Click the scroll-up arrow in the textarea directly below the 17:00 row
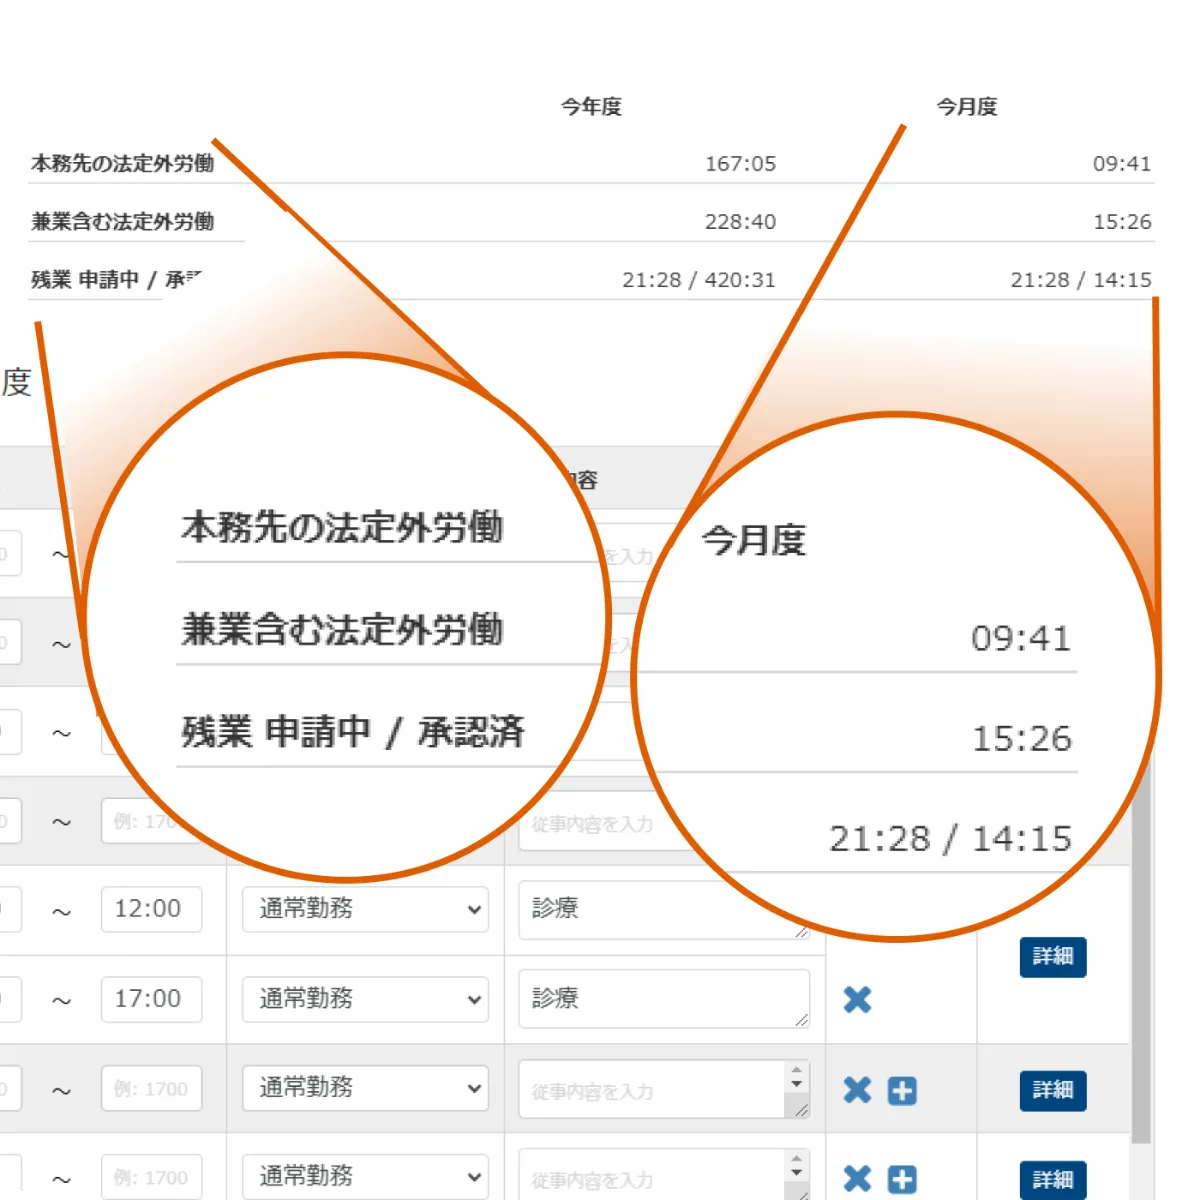 point(797,1070)
